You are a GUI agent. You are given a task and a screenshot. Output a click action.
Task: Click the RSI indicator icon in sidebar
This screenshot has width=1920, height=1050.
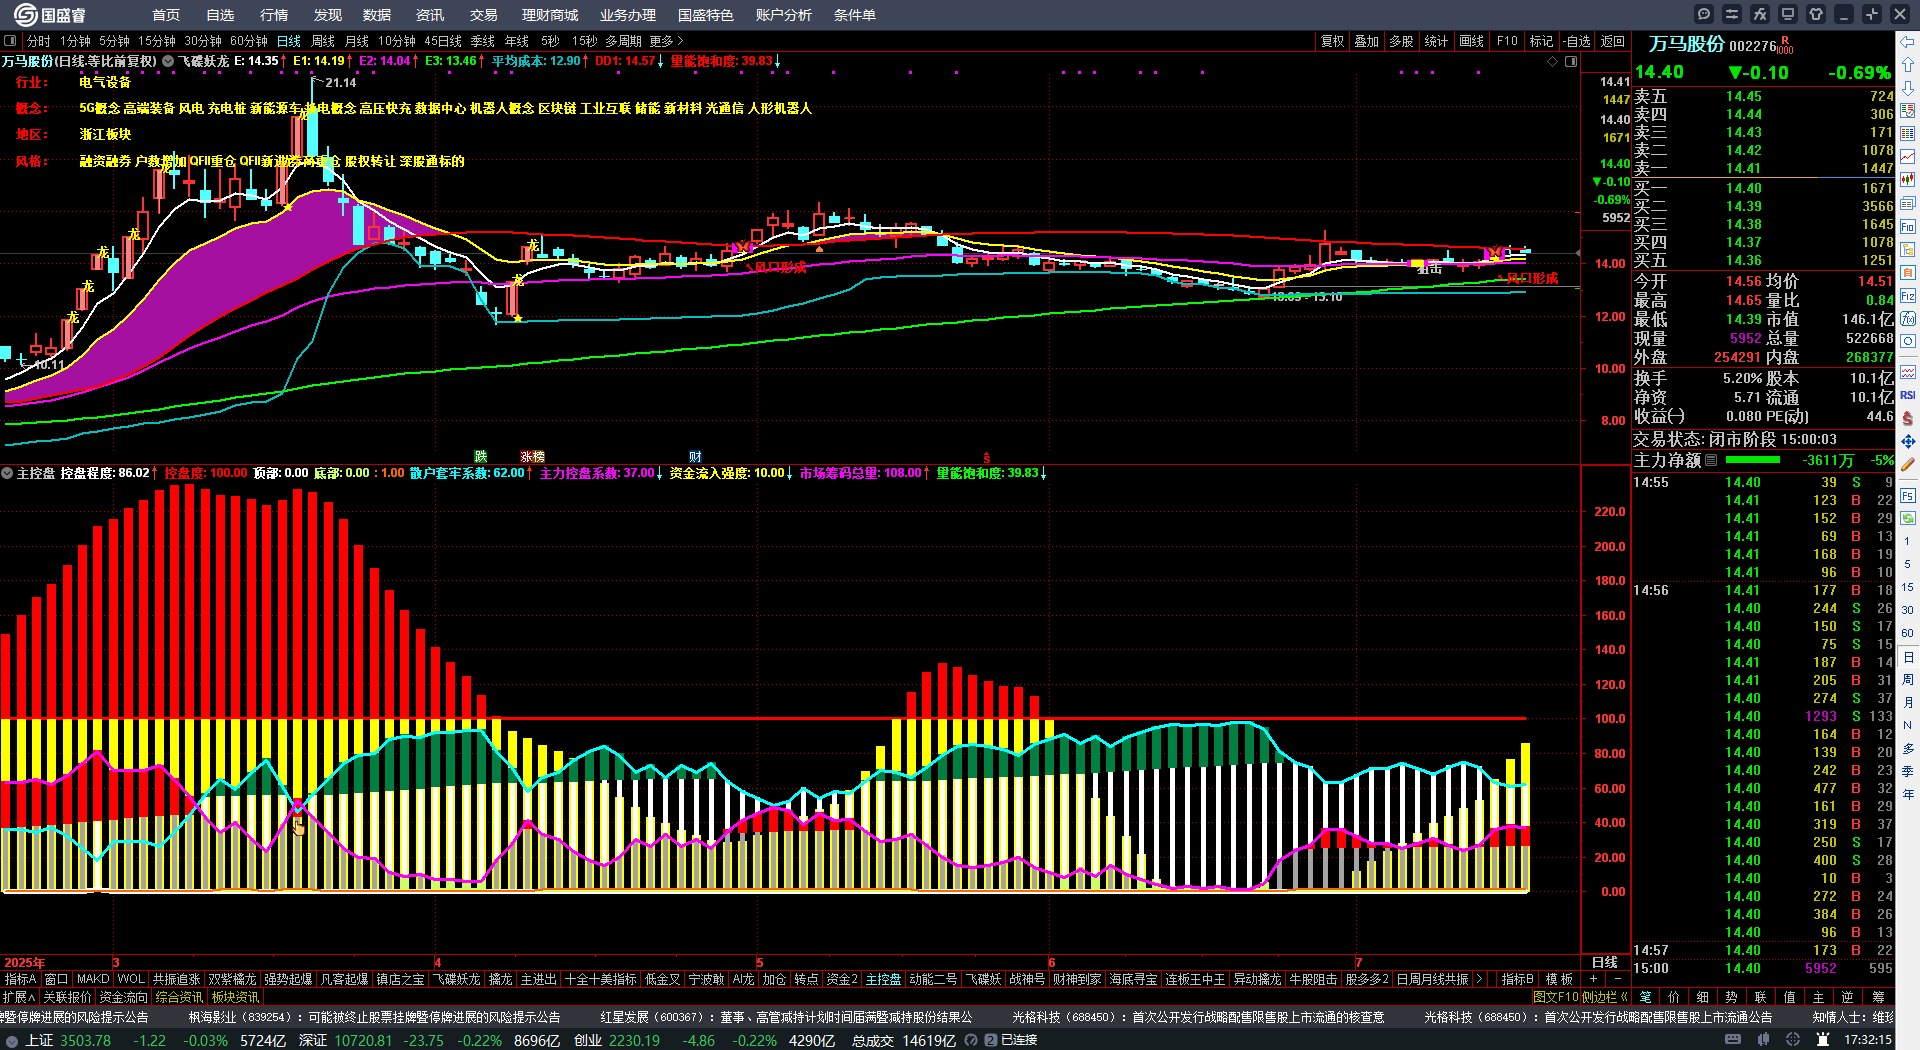pyautogui.click(x=1908, y=395)
